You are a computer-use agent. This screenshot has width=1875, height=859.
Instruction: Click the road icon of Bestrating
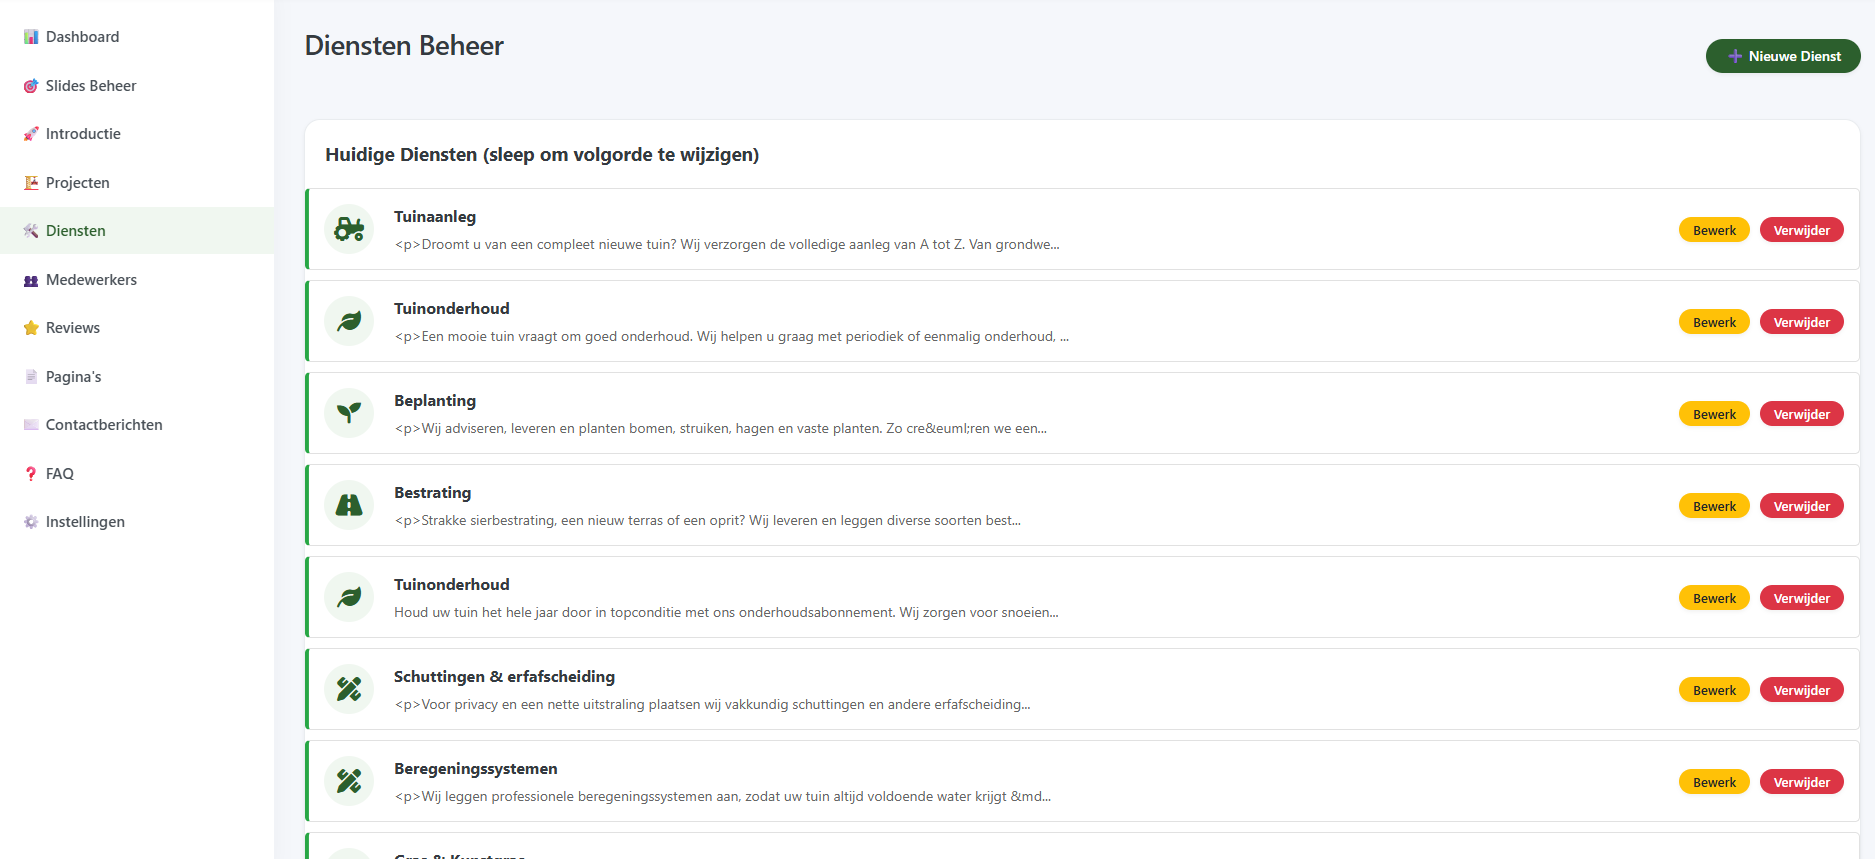point(349,505)
